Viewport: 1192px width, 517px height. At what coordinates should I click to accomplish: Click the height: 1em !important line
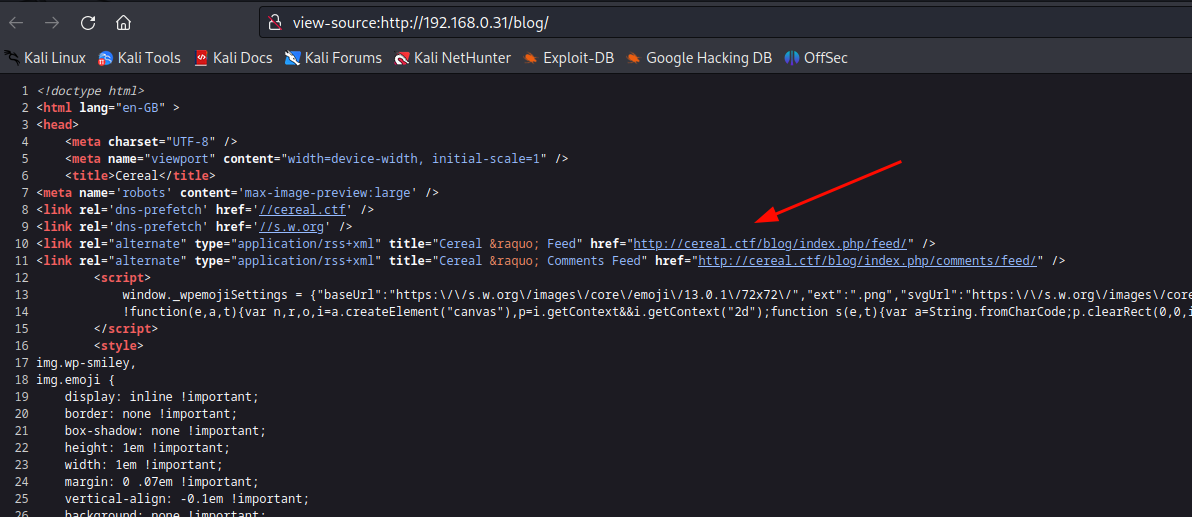147,447
